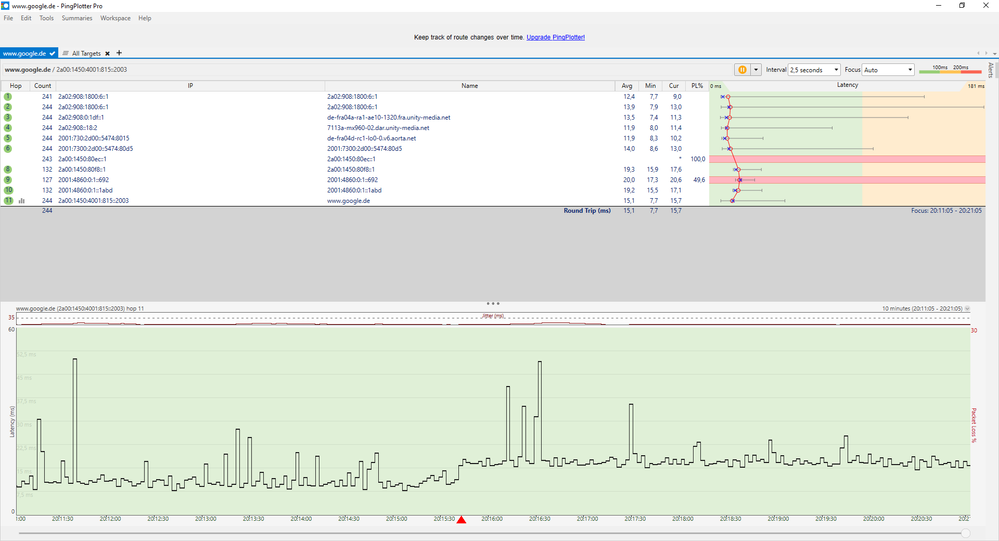
Task: Select the 7113a-mx960-02.dar.unity-media.net name
Action: pyautogui.click(x=378, y=127)
